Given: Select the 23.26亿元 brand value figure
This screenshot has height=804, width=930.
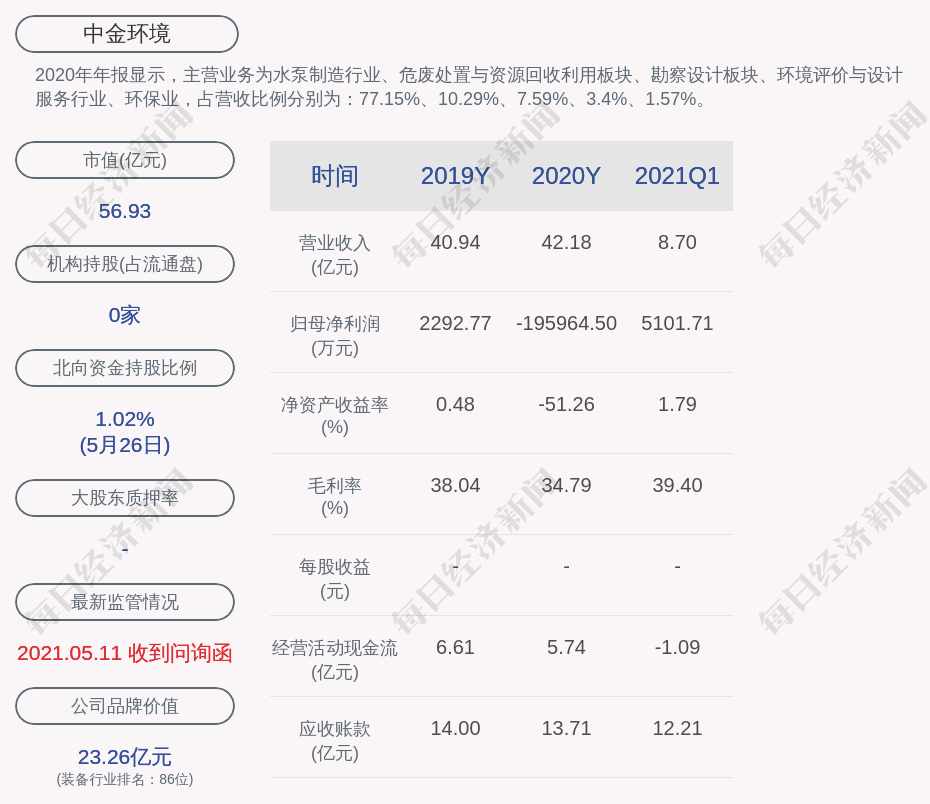Looking at the screenshot, I should coord(125,757).
